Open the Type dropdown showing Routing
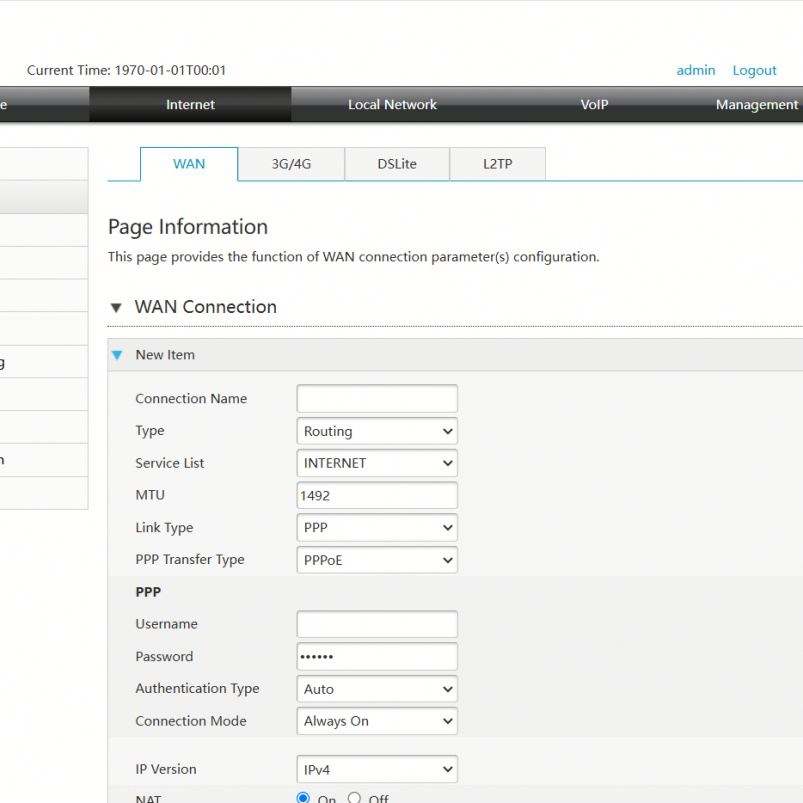 [377, 432]
